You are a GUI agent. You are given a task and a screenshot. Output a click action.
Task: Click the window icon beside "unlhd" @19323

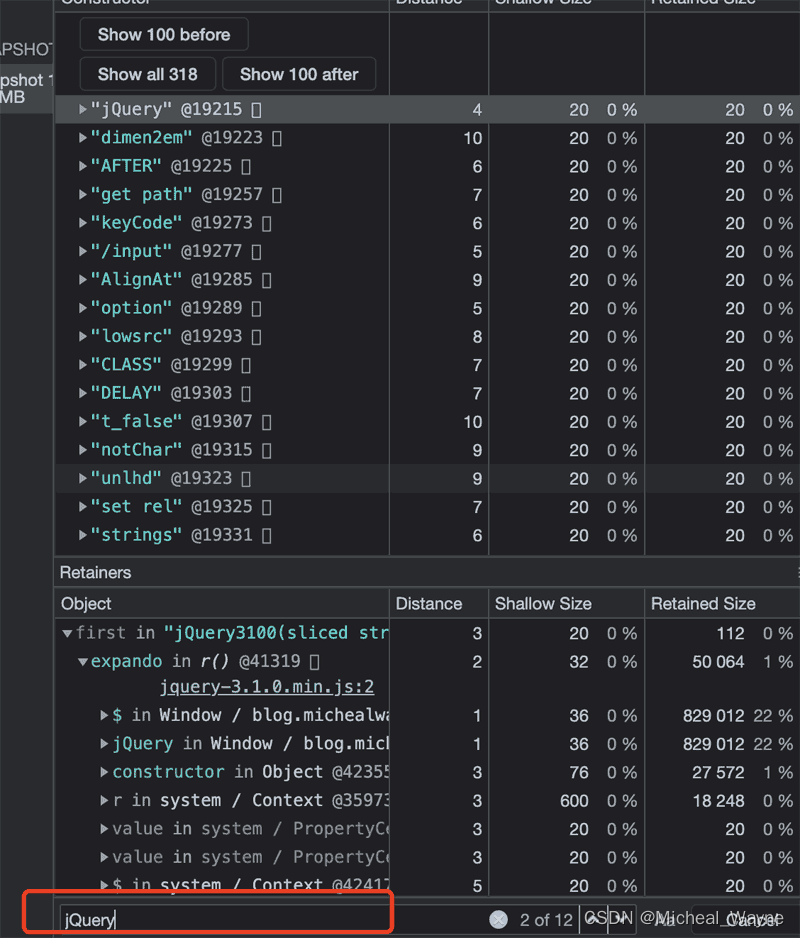(246, 479)
